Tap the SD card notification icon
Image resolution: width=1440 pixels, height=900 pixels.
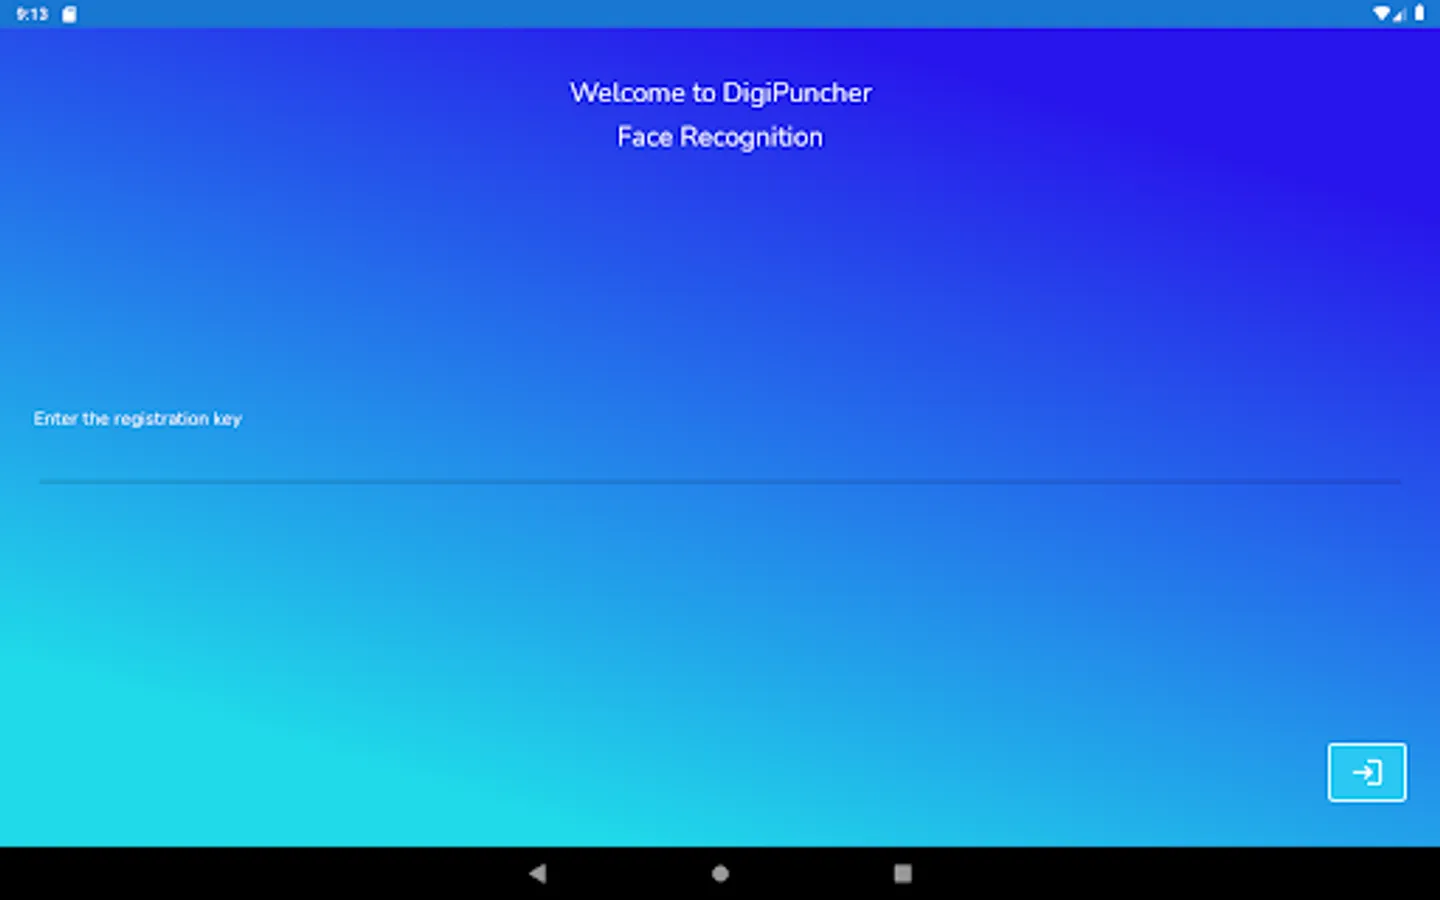[x=69, y=14]
